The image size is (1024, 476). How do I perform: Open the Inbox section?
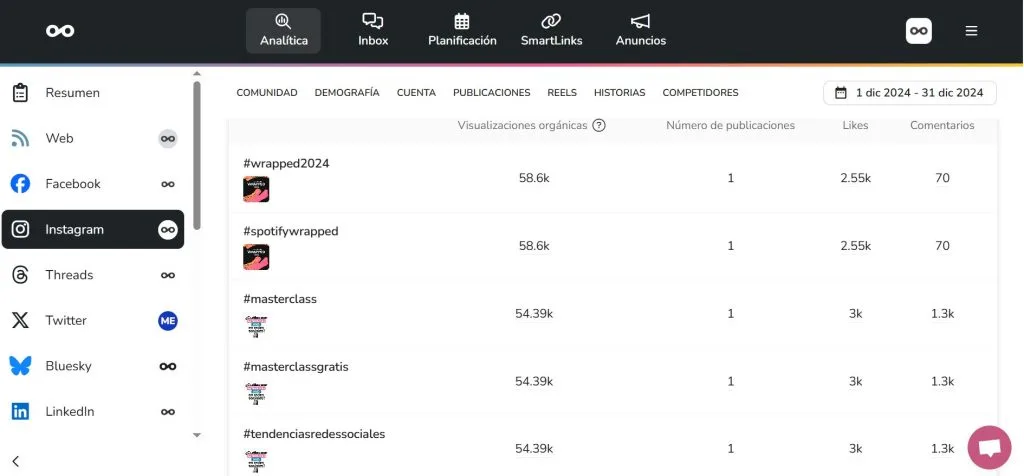click(373, 30)
